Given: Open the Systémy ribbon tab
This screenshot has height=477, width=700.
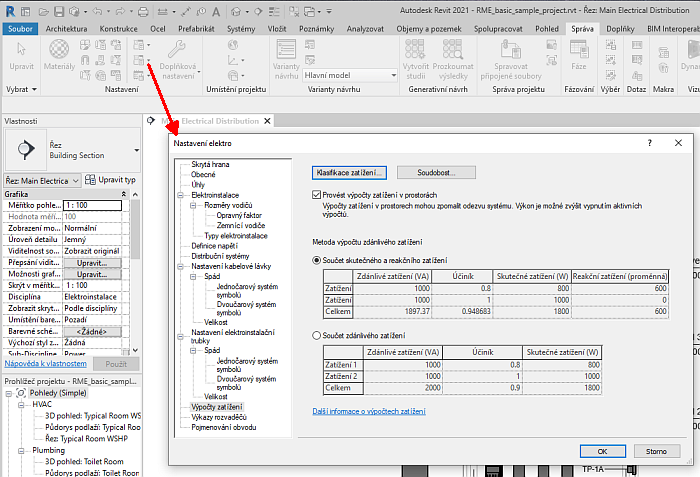Looking at the screenshot, I should (240, 29).
